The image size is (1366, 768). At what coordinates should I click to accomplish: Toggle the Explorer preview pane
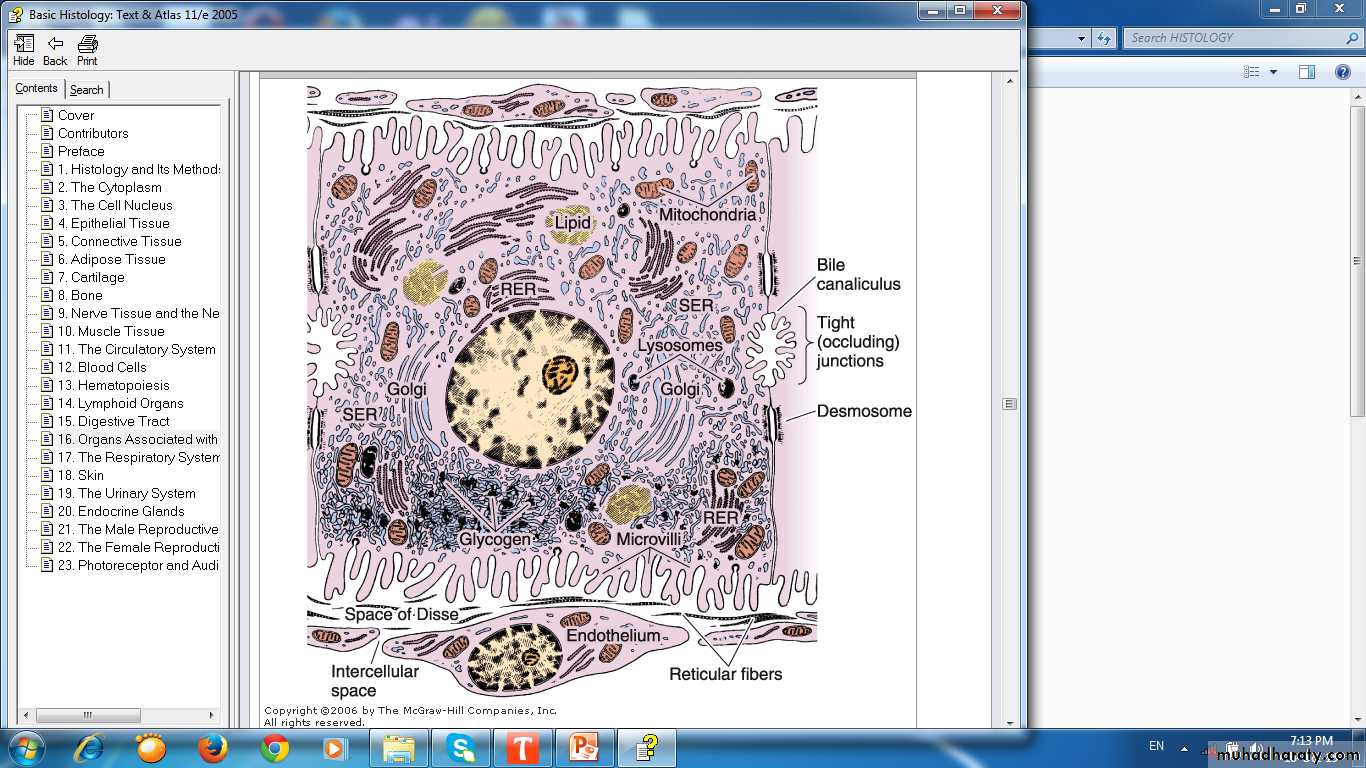point(1307,72)
